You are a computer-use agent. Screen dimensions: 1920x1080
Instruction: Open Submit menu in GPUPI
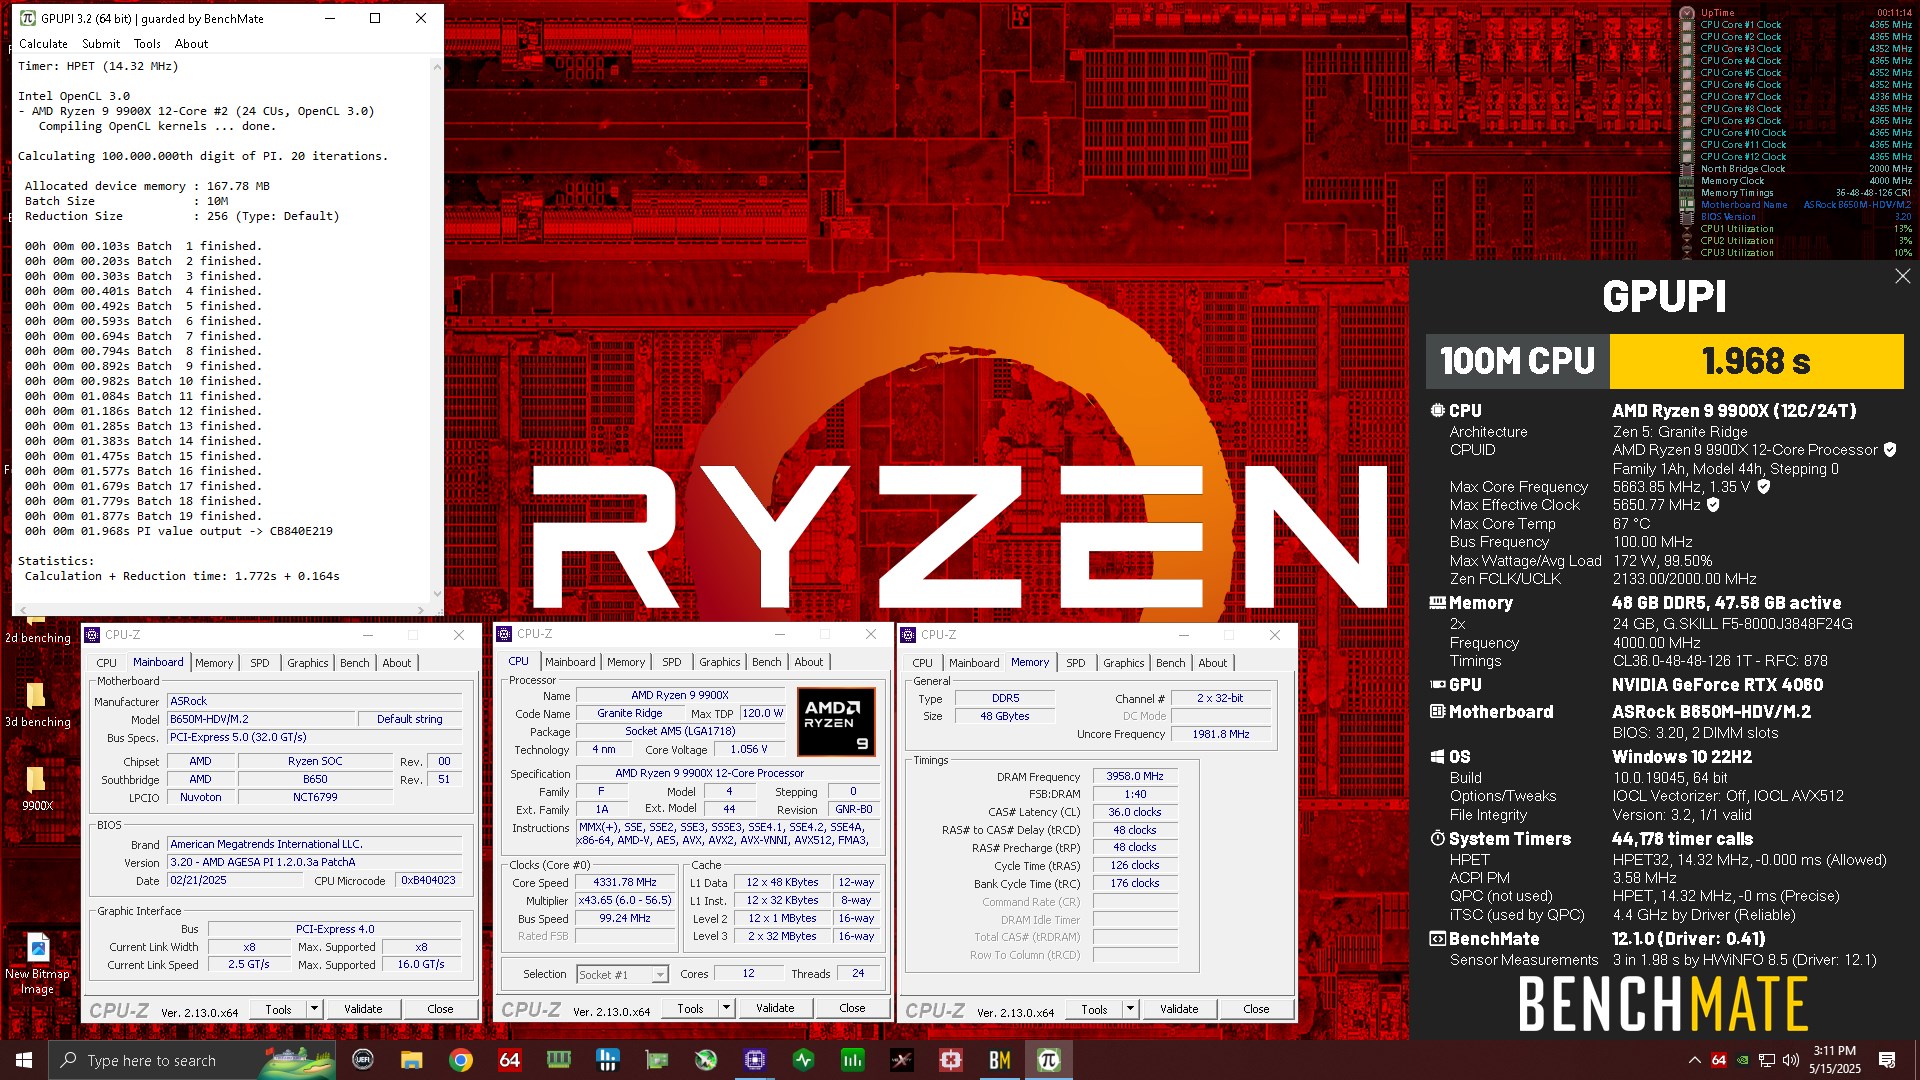click(x=101, y=44)
